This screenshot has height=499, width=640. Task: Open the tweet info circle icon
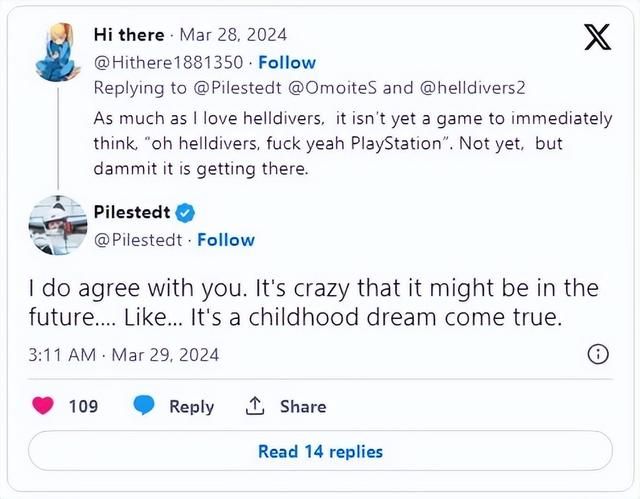click(x=597, y=354)
